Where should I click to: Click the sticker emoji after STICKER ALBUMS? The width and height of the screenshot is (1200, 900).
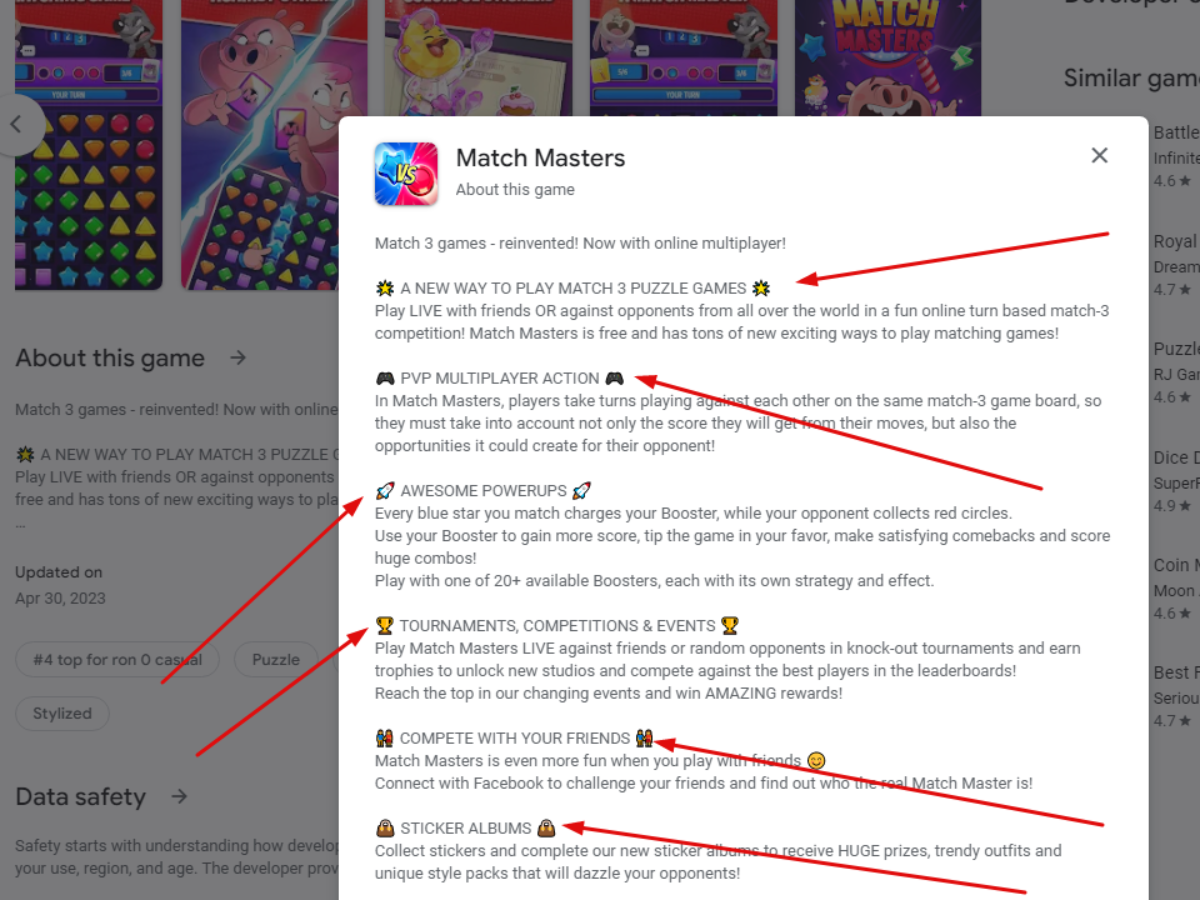(546, 828)
